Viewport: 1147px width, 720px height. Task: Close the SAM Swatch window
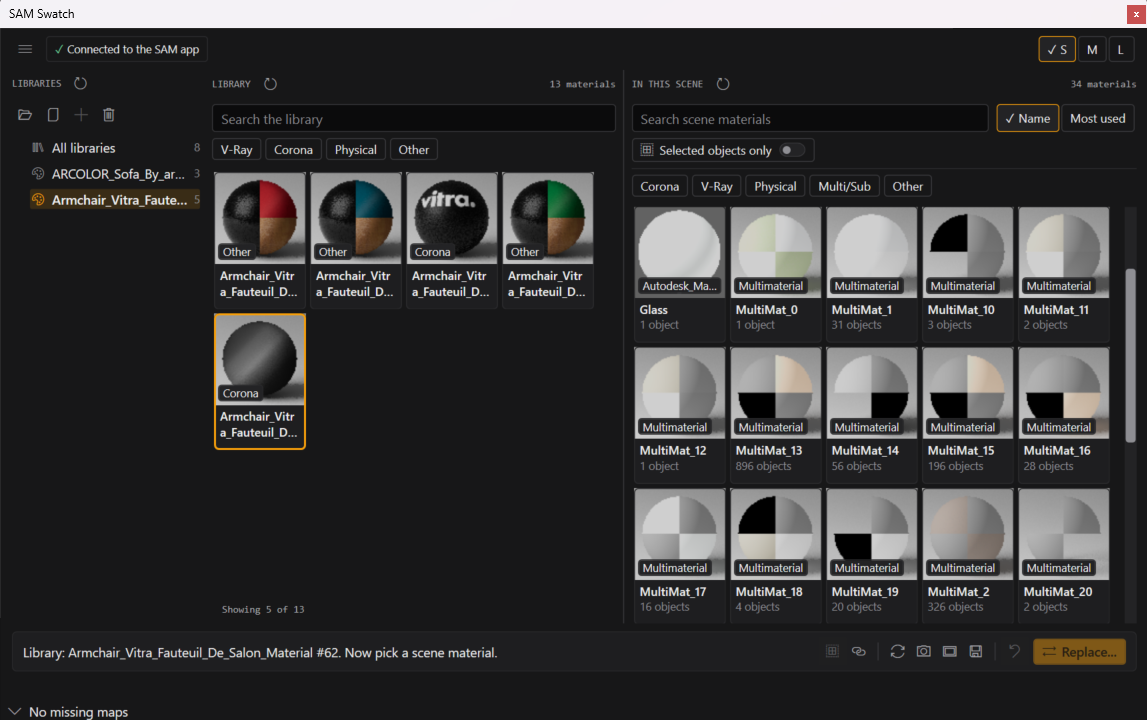1136,14
